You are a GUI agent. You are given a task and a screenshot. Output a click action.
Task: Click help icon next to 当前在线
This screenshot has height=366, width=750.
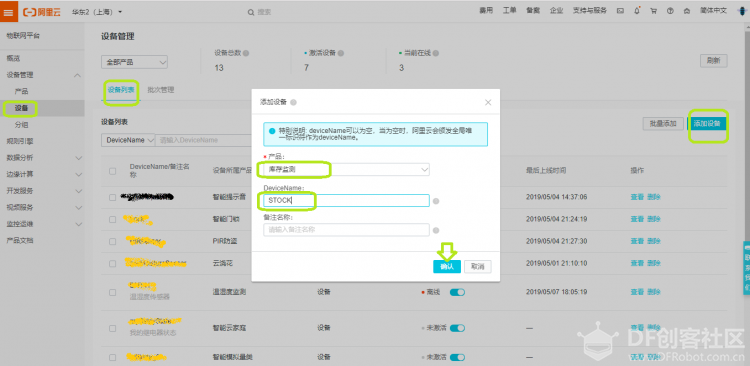point(436,54)
